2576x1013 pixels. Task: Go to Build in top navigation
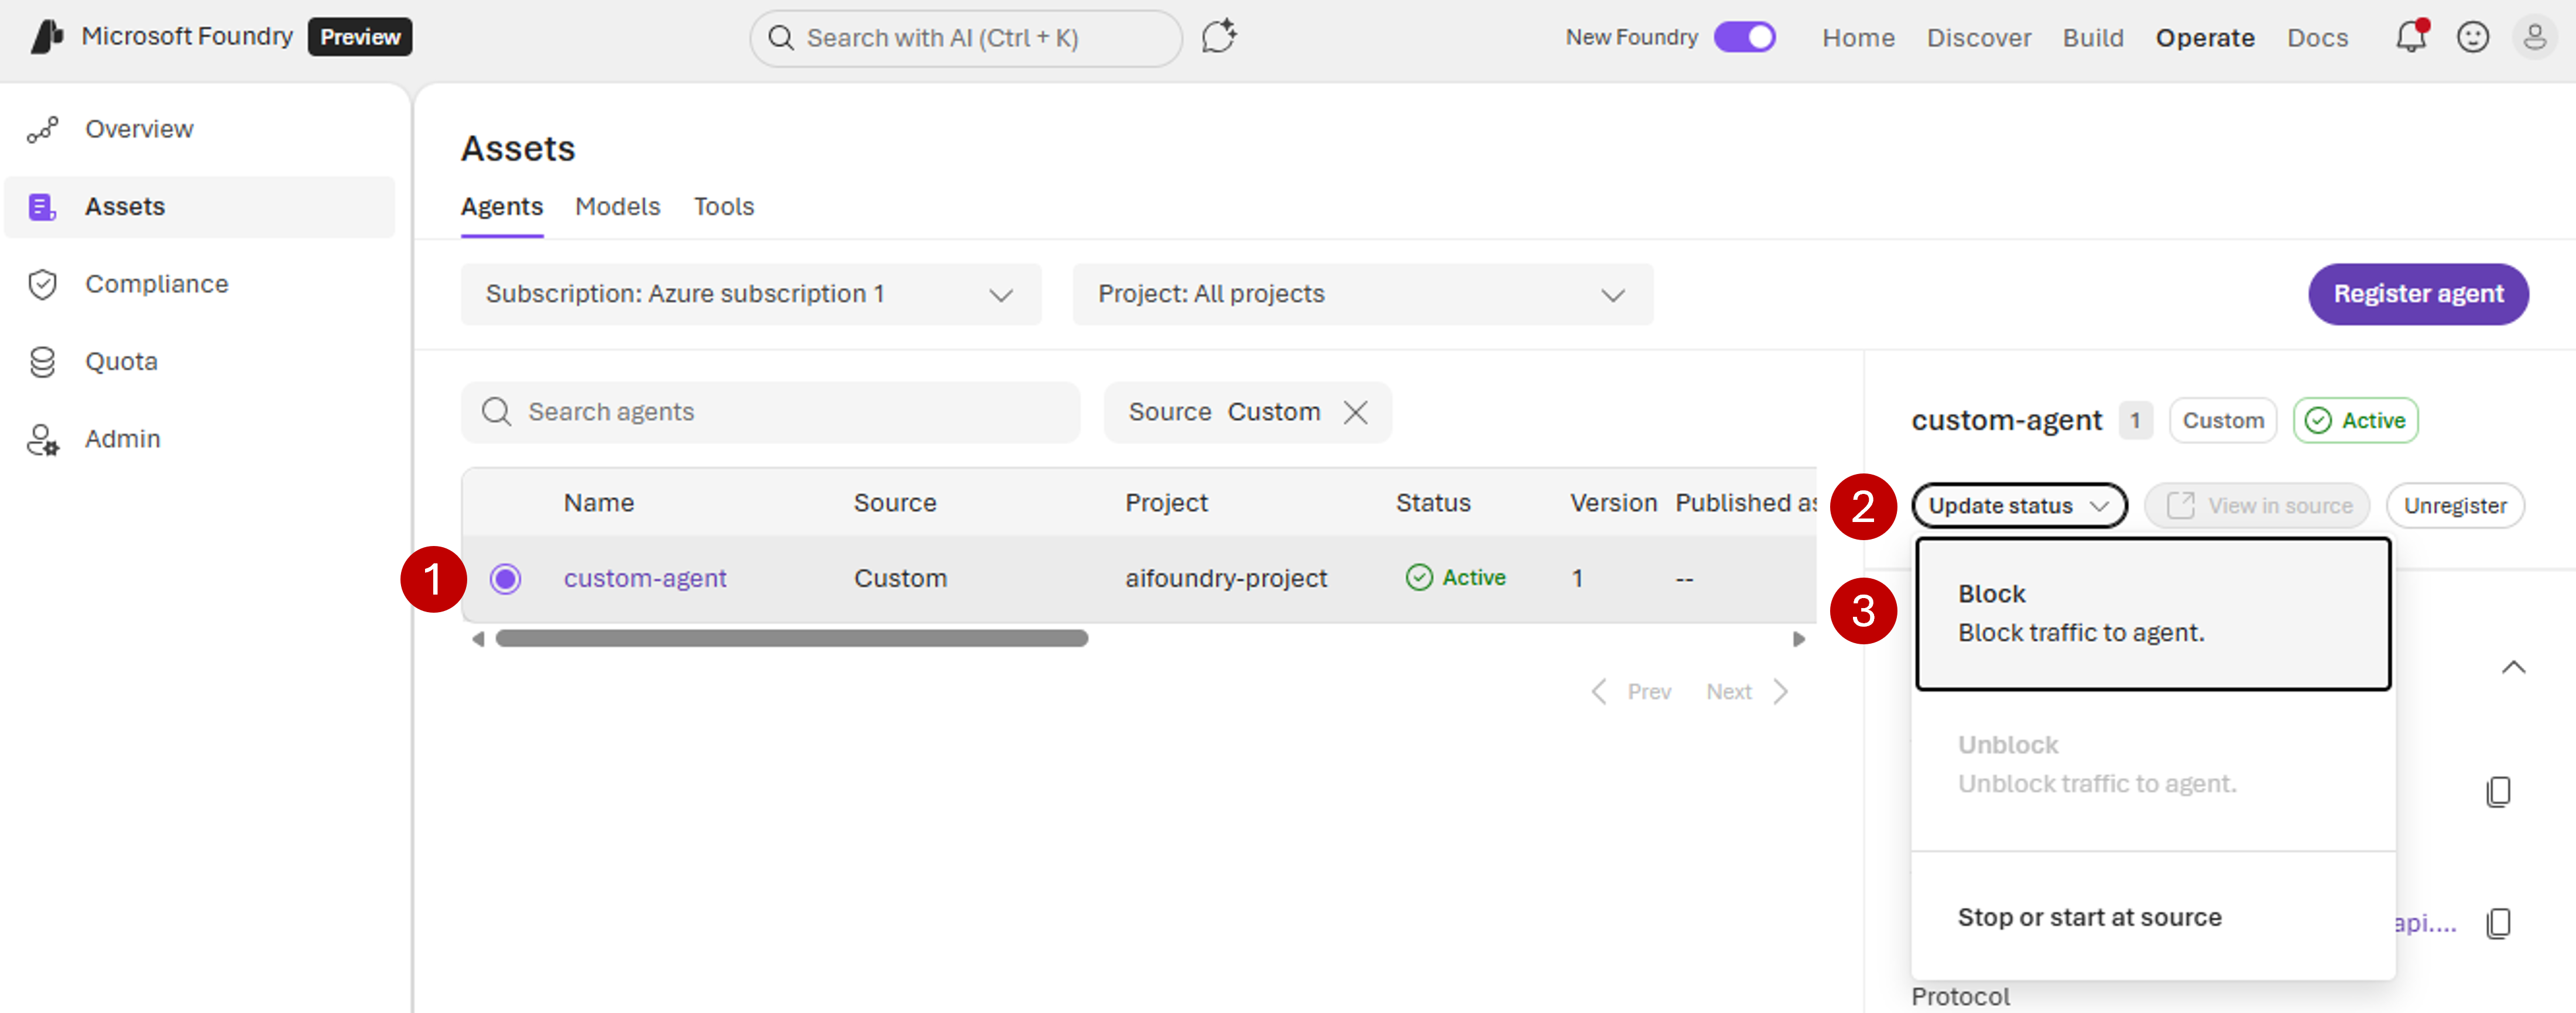2093,38
